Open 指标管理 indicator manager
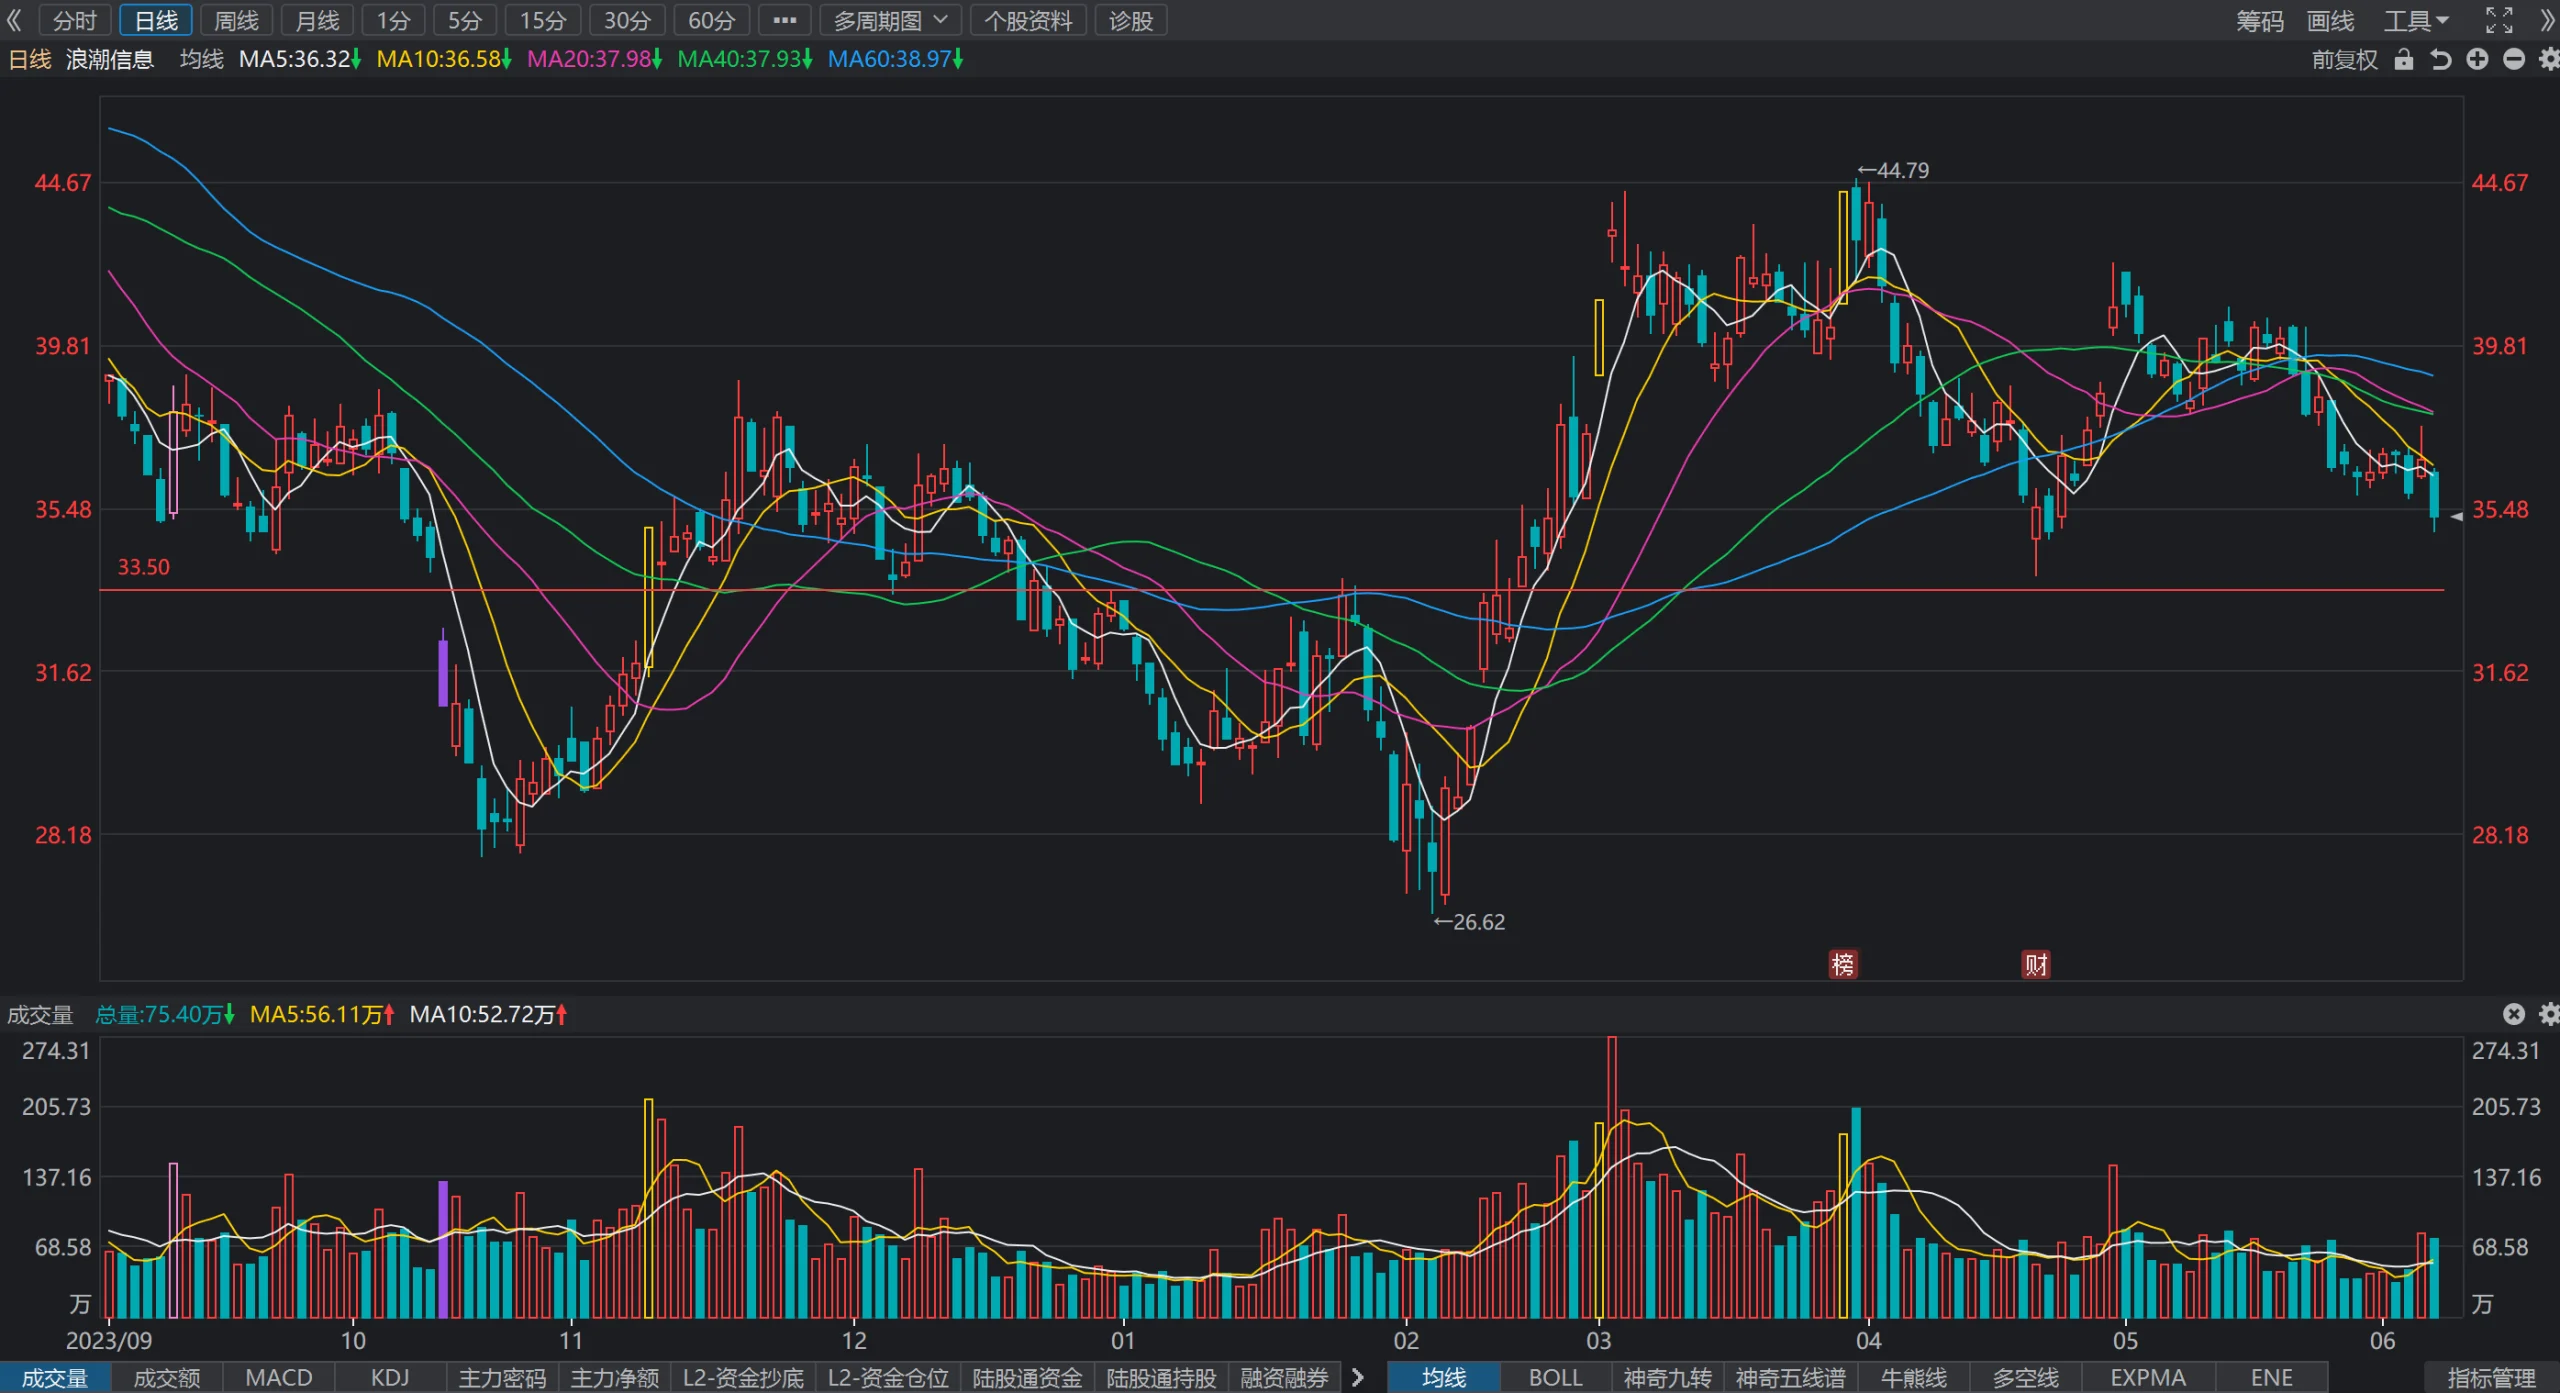 click(2491, 1377)
